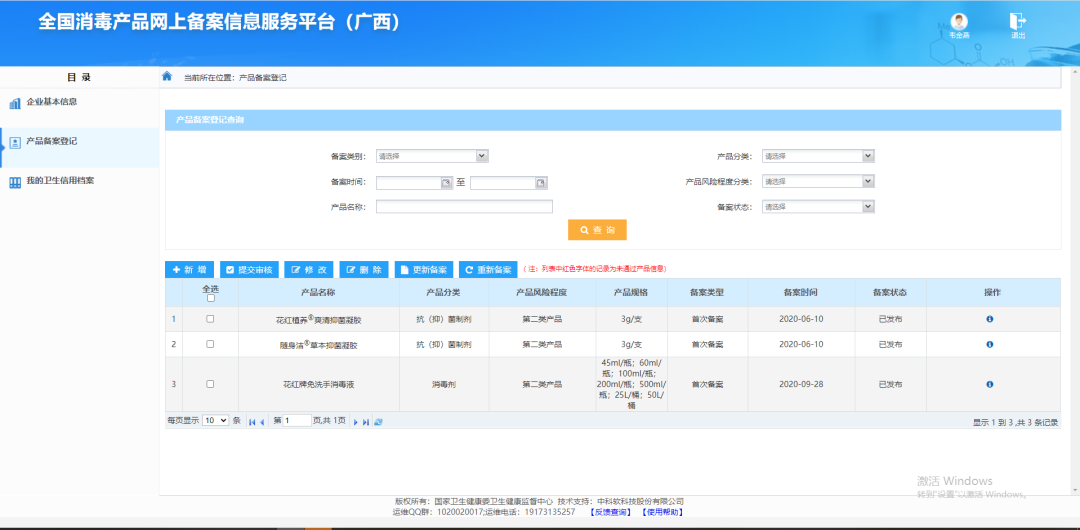Open calendar picker for start date
This screenshot has width=1080, height=530.
446,183
